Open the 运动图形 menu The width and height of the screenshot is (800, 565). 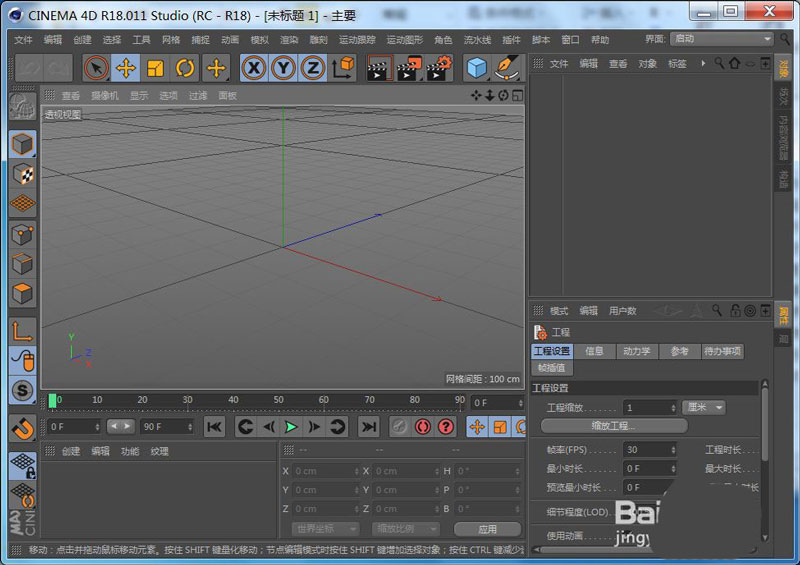tap(405, 40)
